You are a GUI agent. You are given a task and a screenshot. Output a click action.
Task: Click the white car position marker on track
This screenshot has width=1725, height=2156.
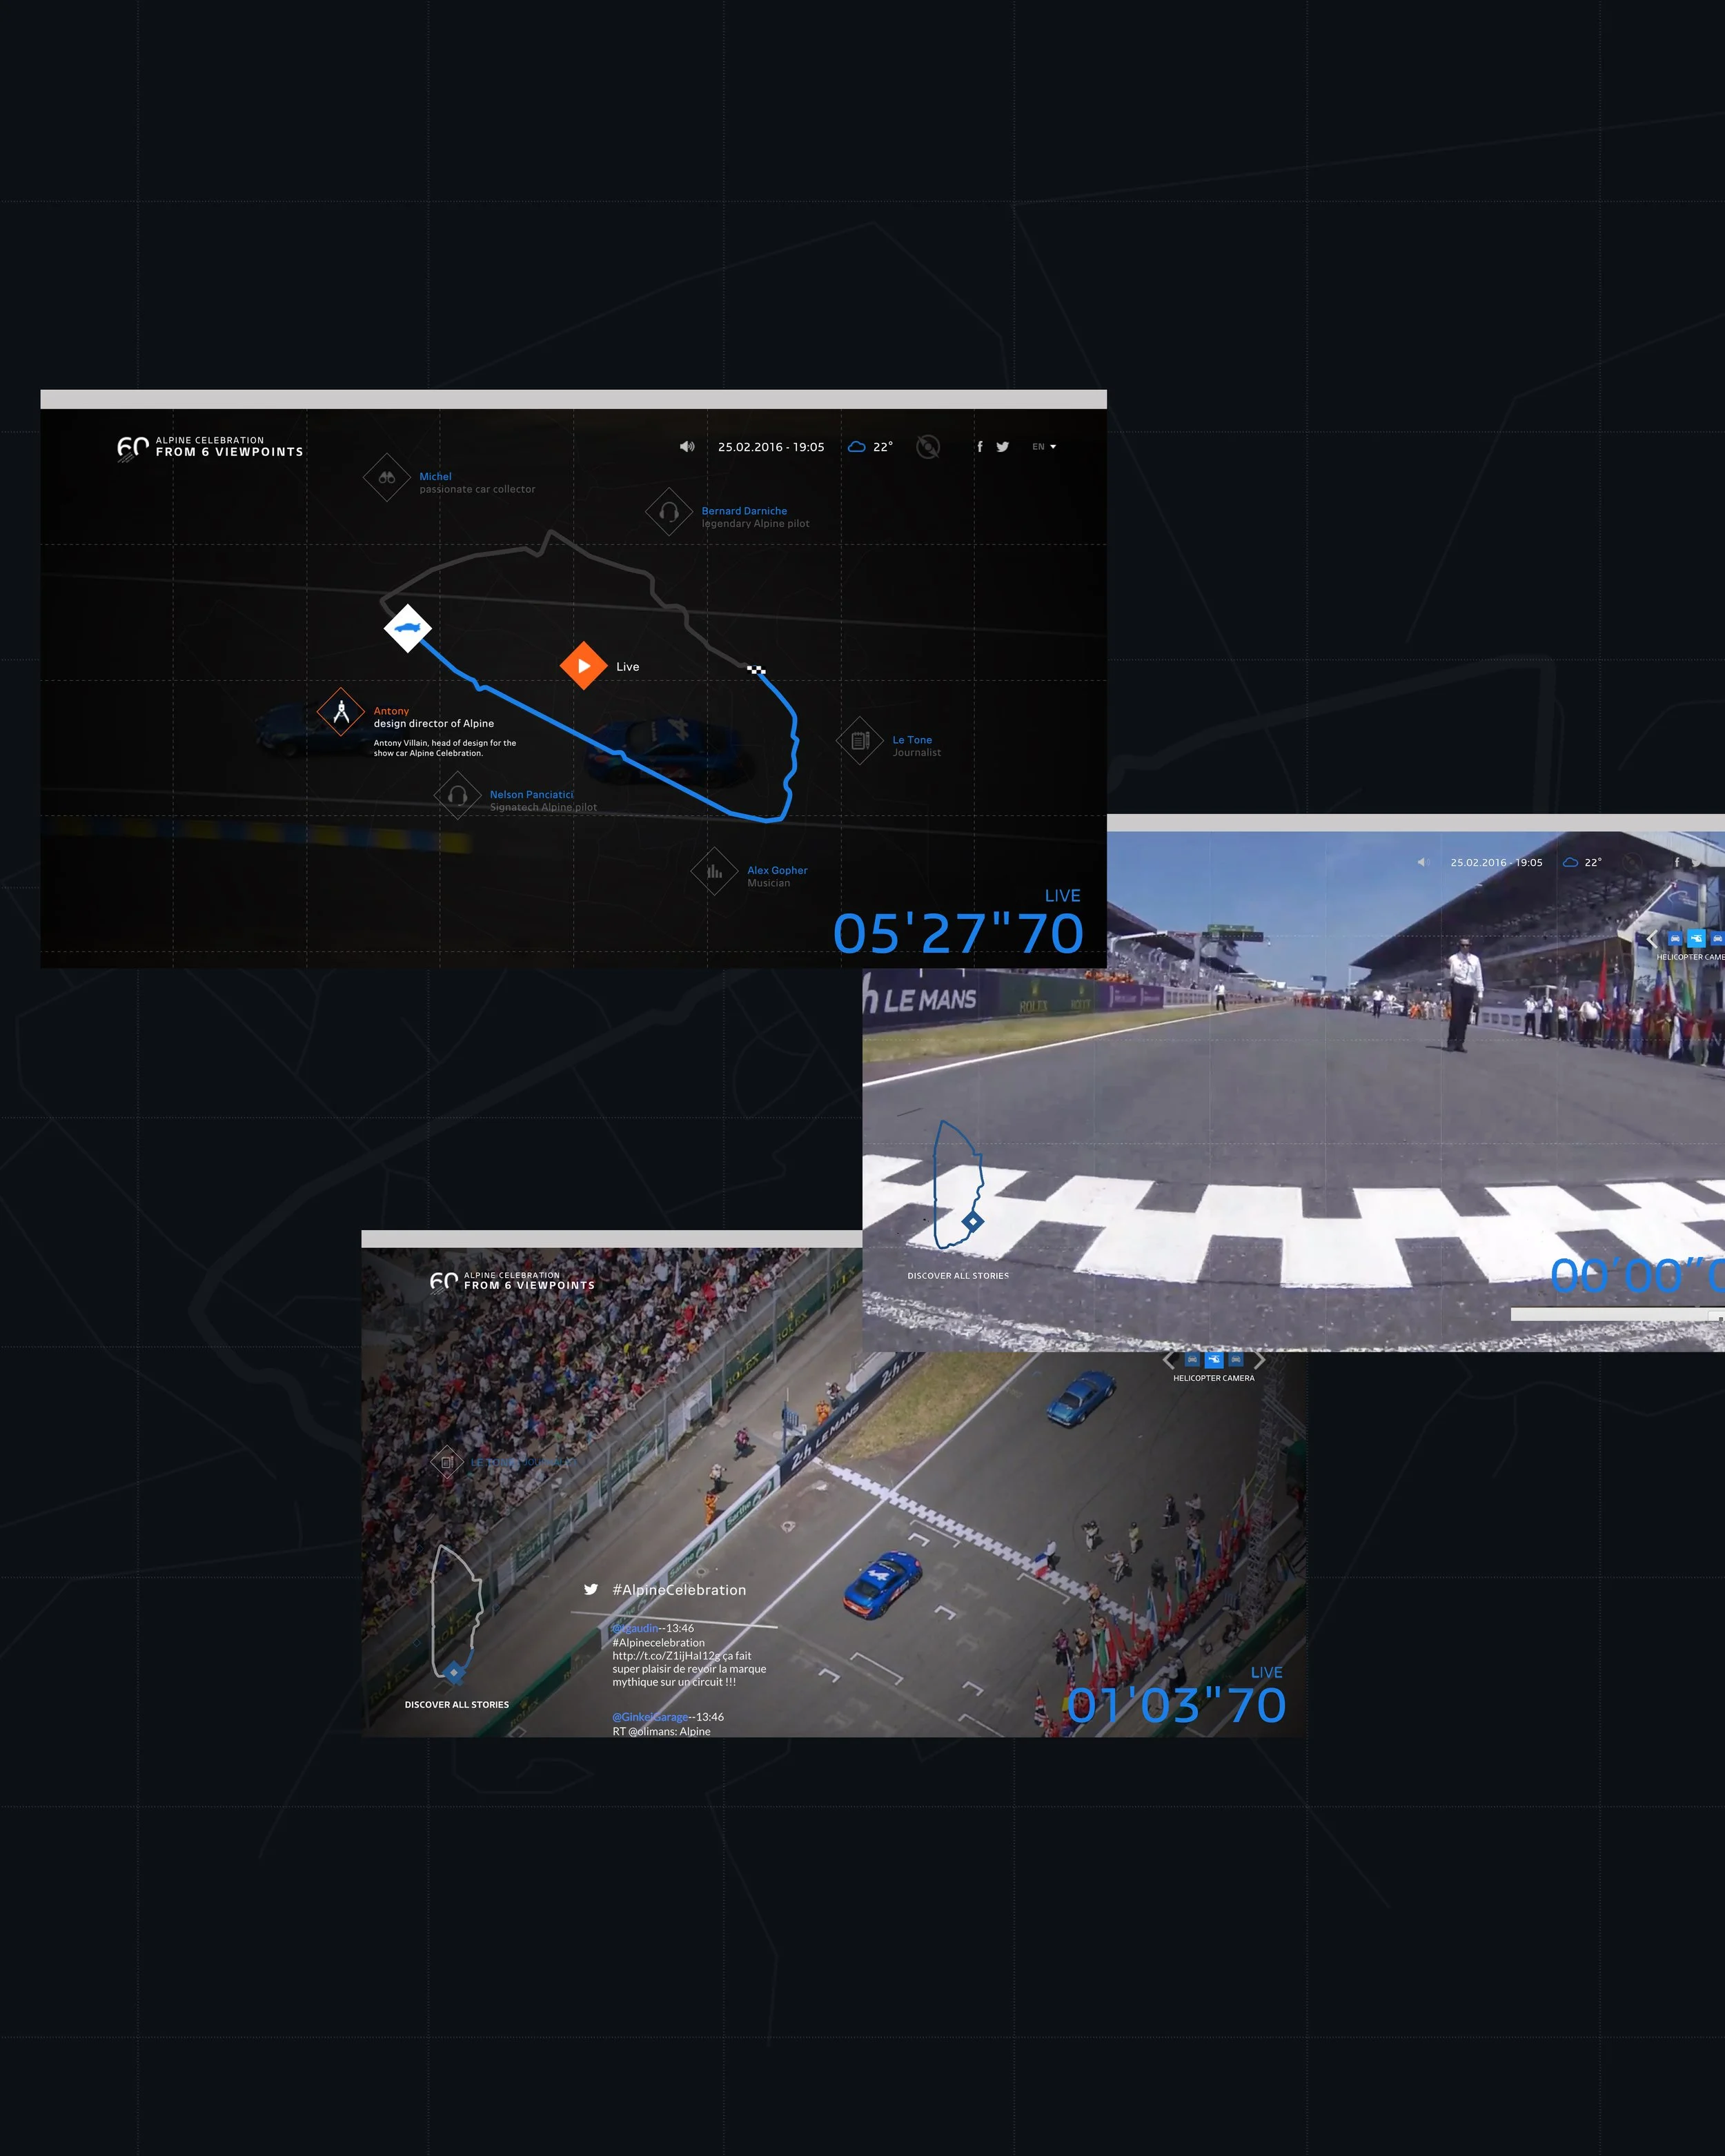(408, 628)
